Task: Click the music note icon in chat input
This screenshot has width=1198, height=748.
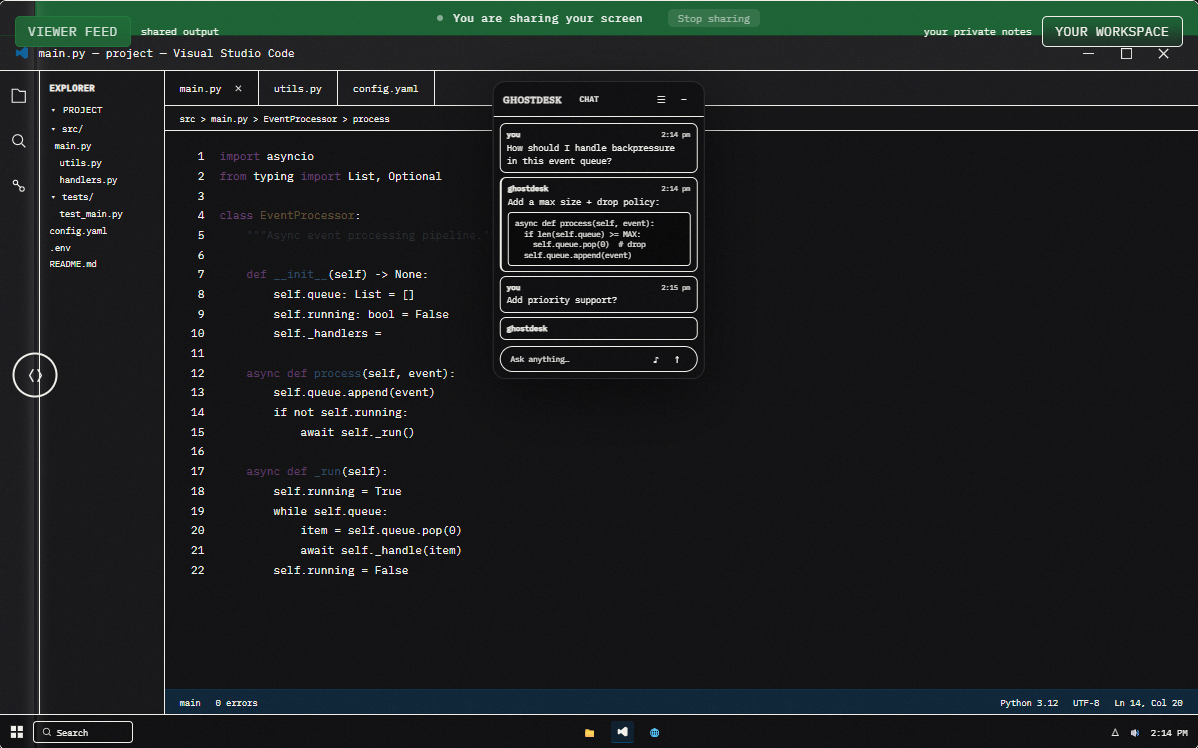Action: 656,360
